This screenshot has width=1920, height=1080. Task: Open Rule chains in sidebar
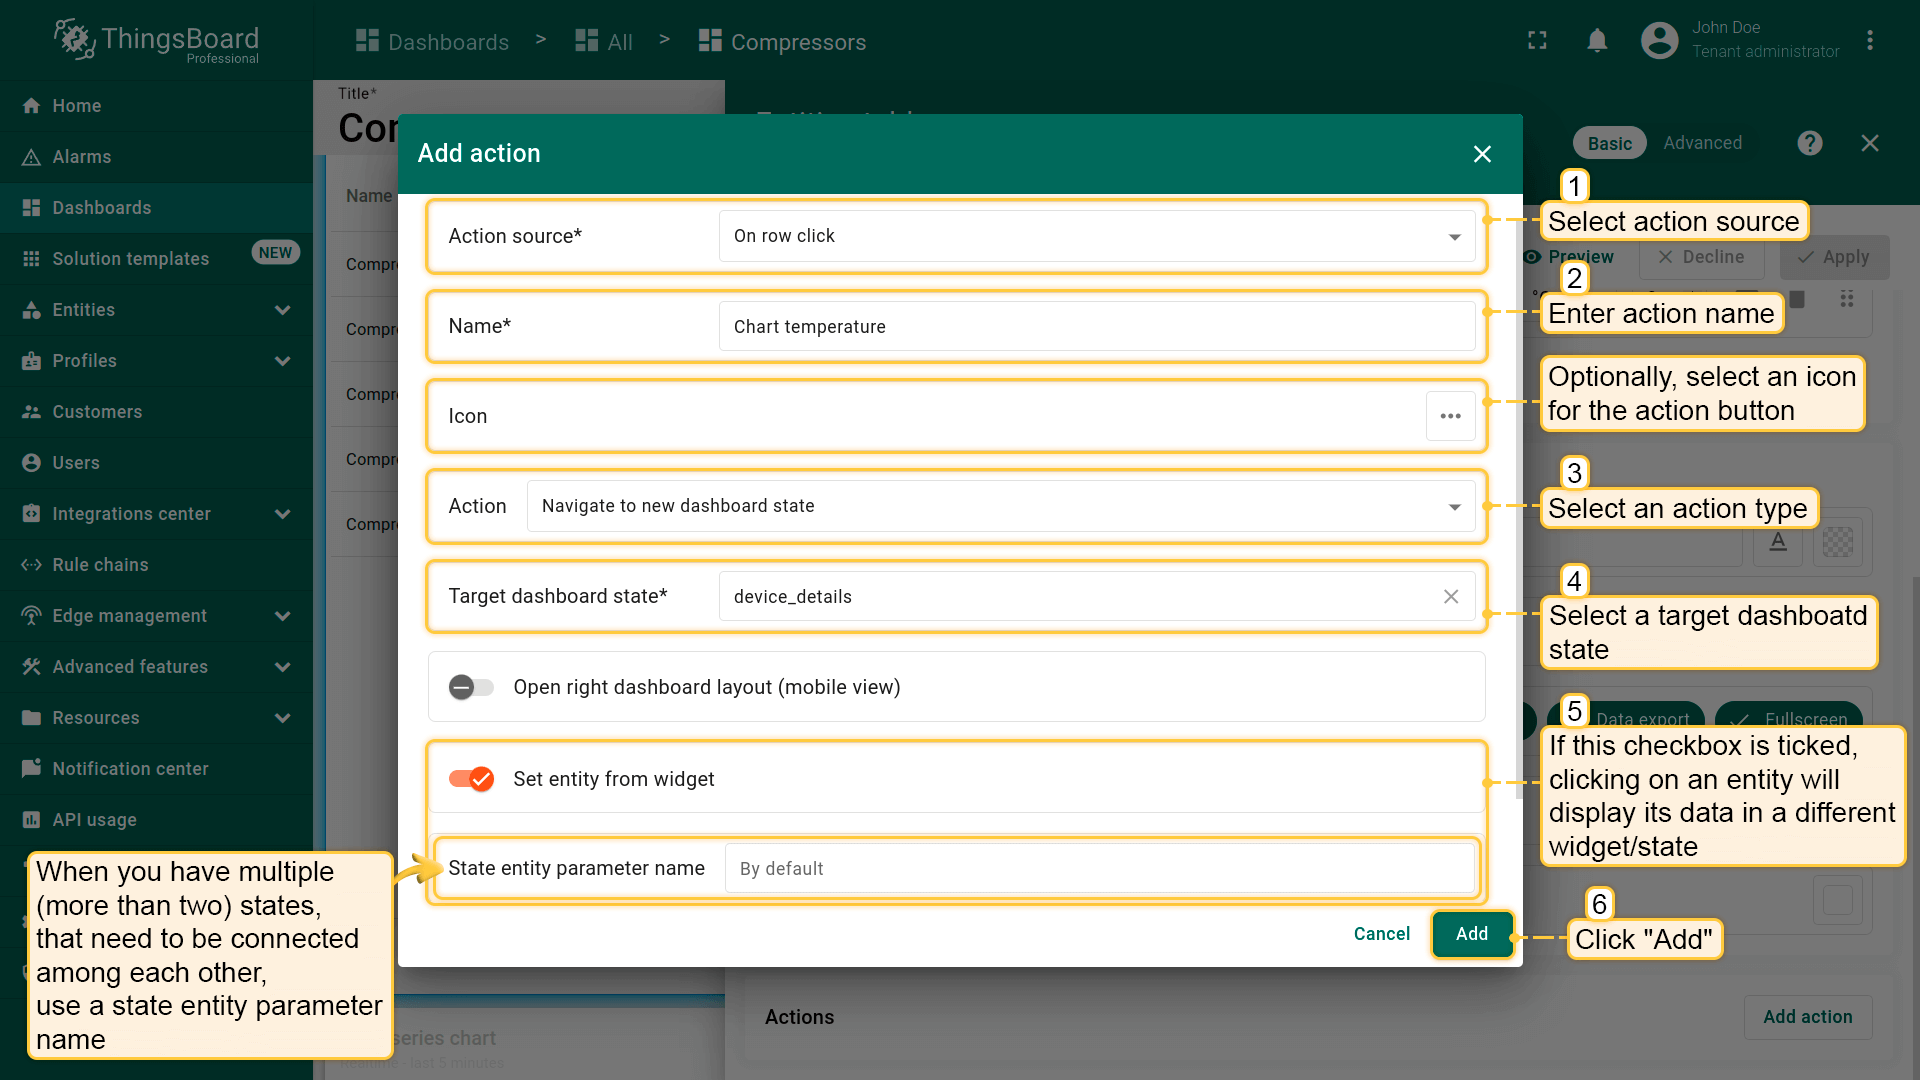pyautogui.click(x=100, y=565)
